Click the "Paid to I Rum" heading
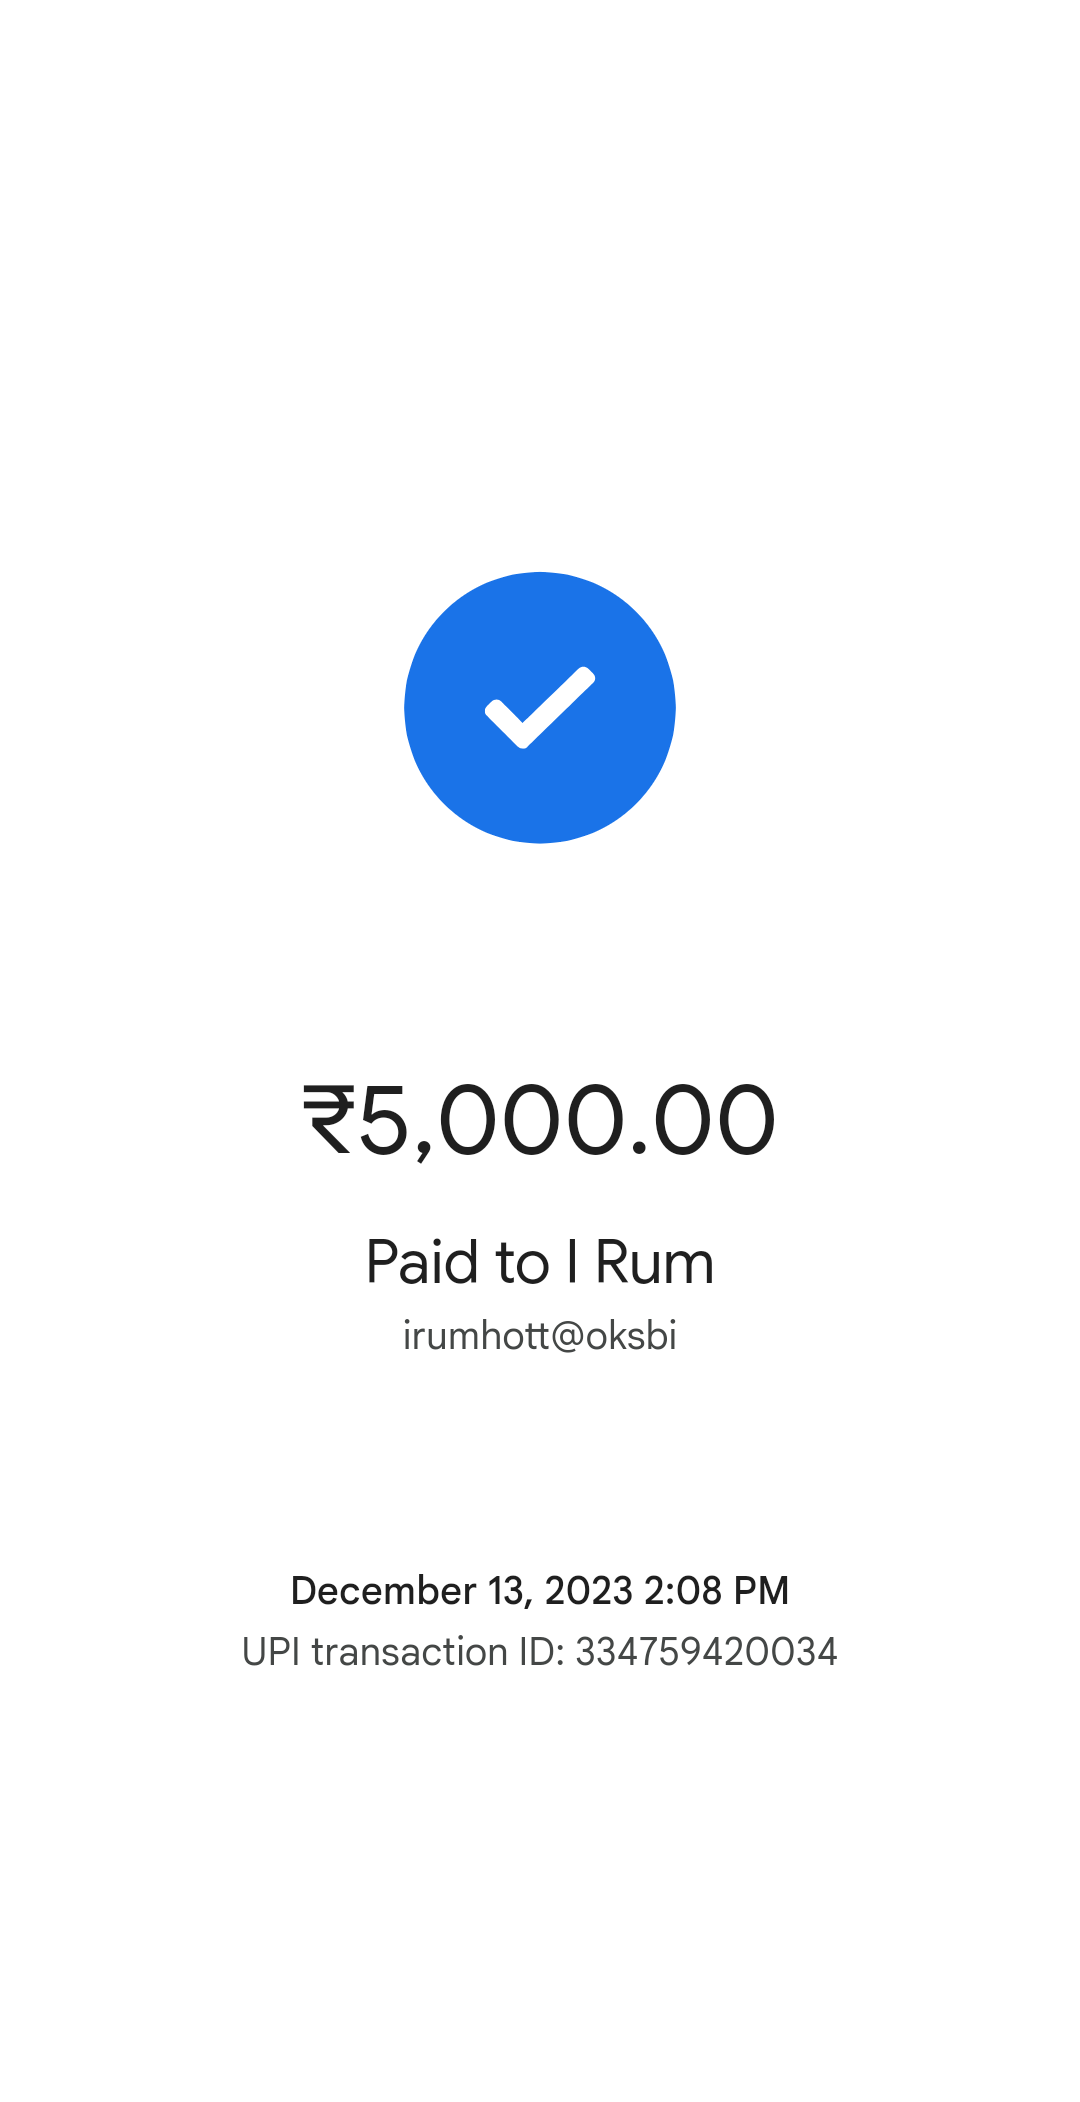 coord(540,1262)
